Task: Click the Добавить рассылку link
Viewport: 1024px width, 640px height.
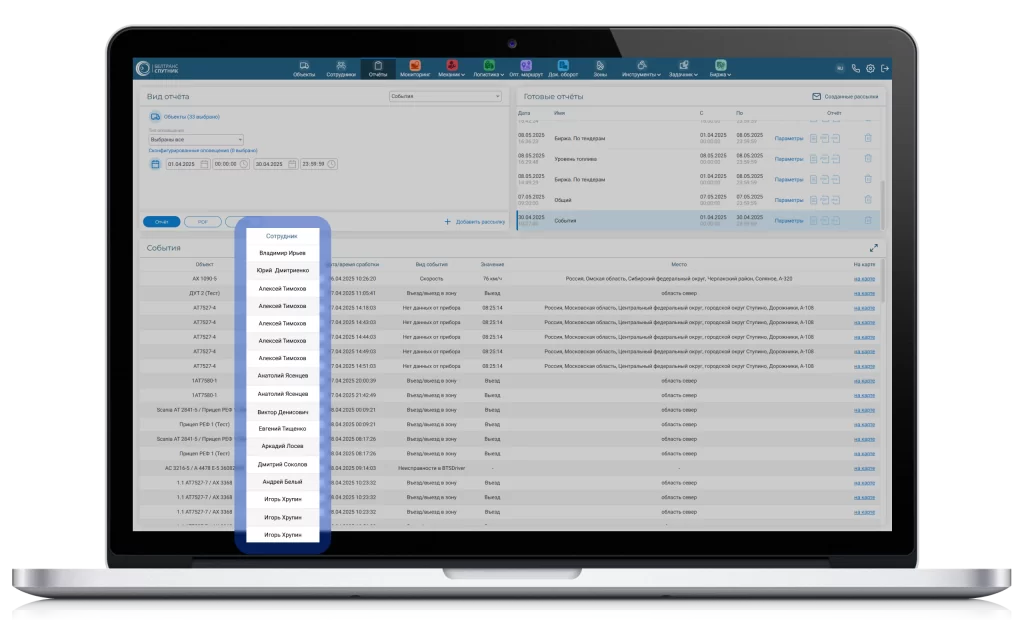Action: coord(474,221)
